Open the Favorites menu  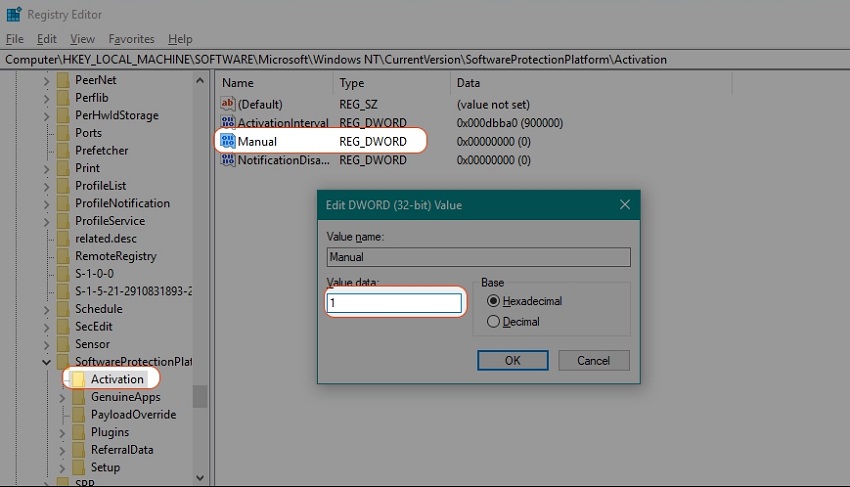pyautogui.click(x=131, y=39)
